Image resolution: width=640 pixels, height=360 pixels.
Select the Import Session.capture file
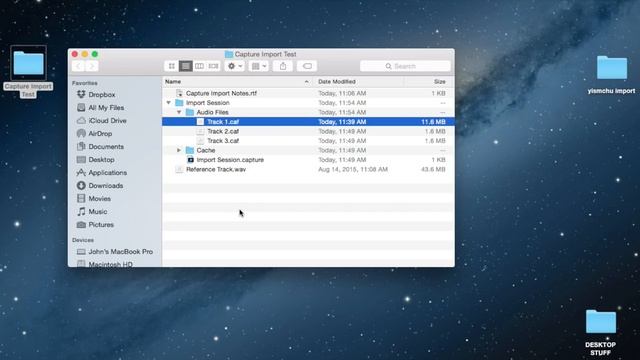(308, 160)
